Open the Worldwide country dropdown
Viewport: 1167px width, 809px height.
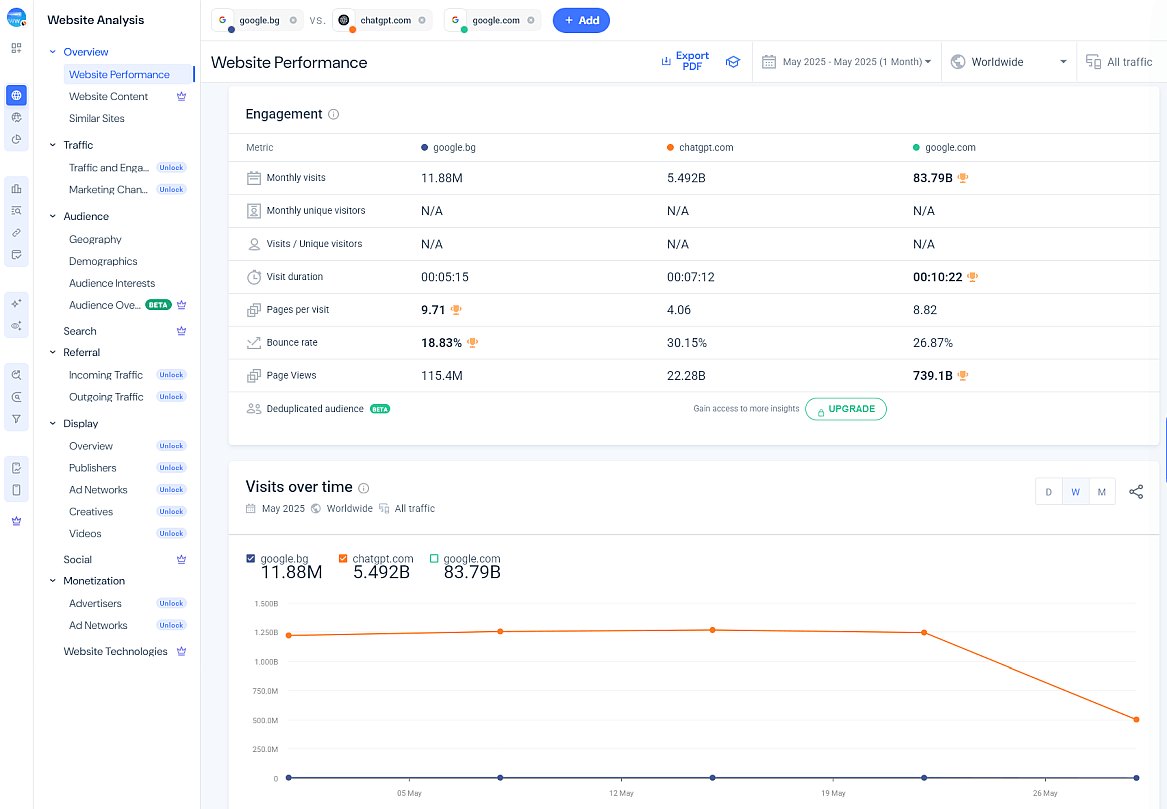(1008, 62)
